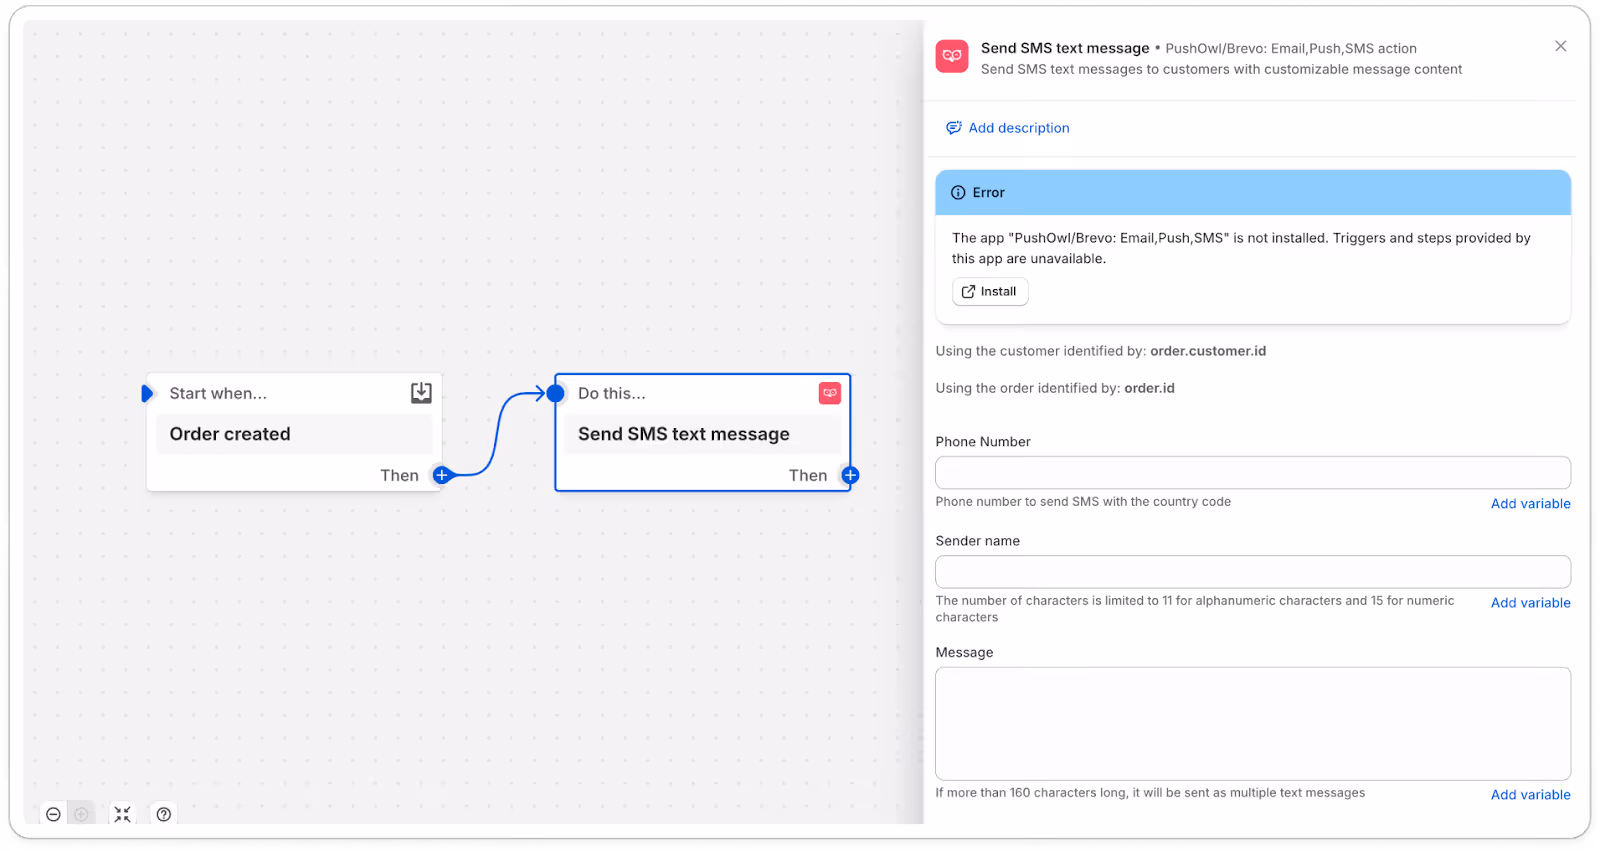Click Add variable for Sender name

pos(1531,603)
